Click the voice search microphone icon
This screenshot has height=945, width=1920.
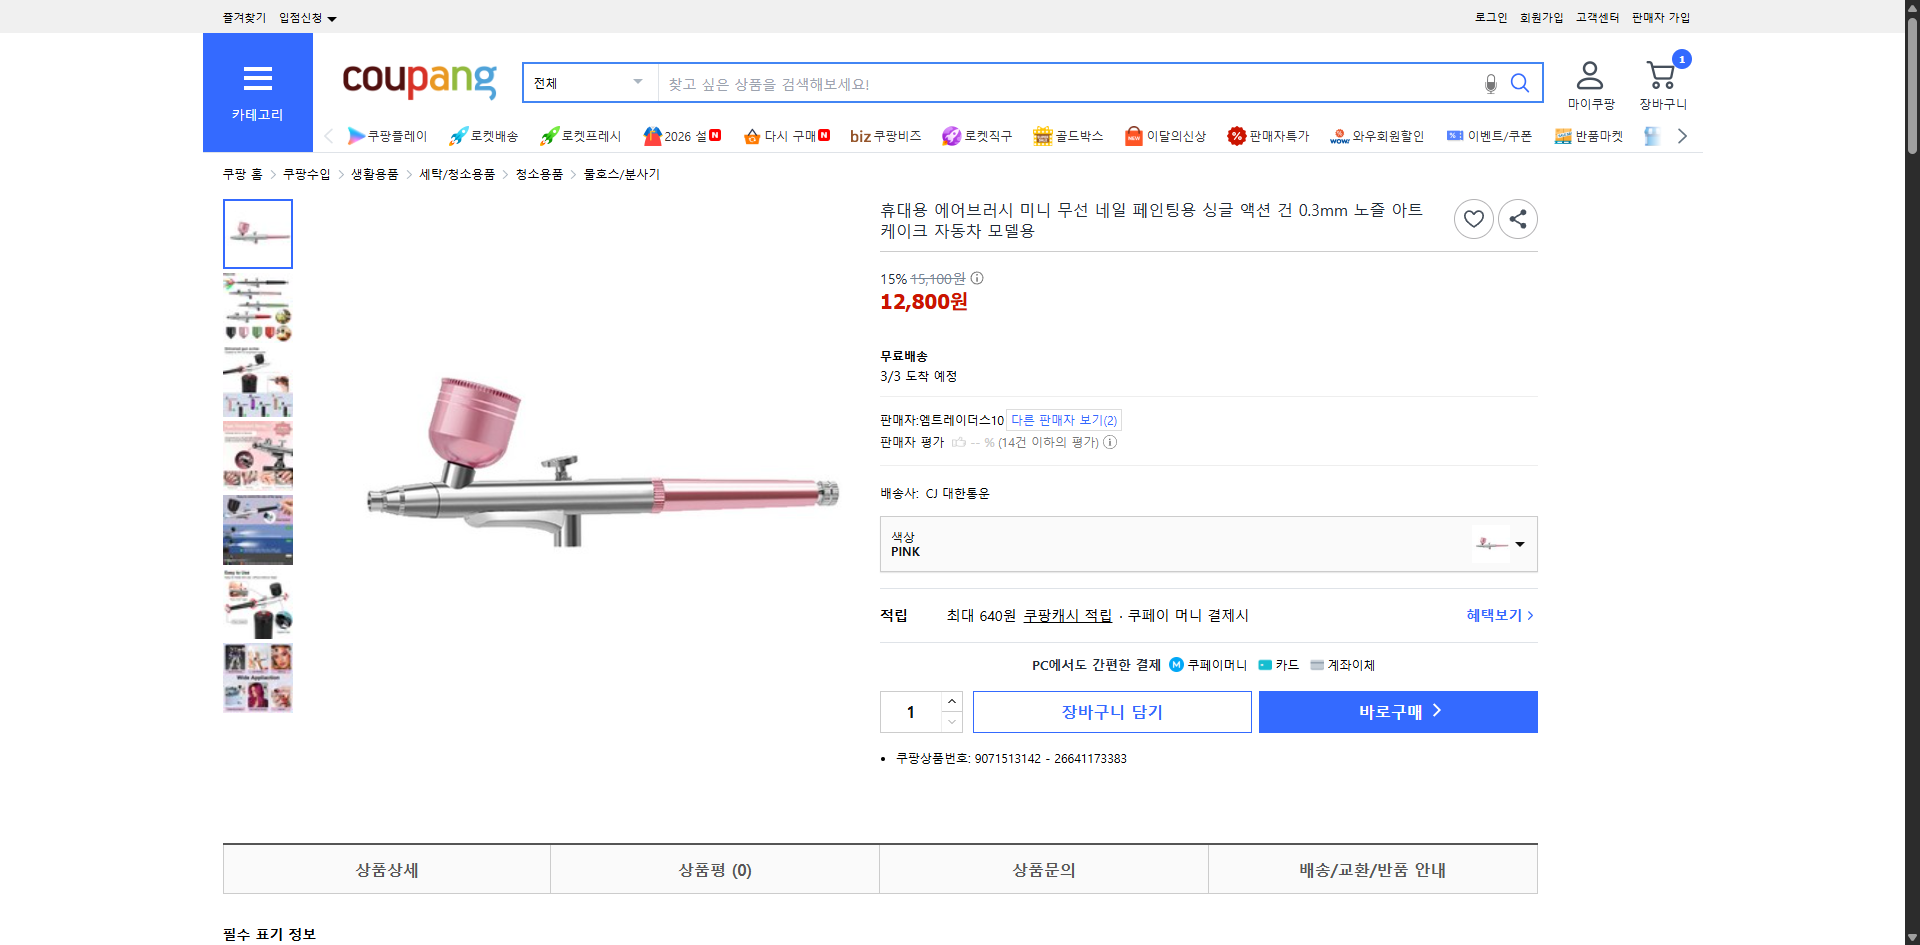point(1489,83)
